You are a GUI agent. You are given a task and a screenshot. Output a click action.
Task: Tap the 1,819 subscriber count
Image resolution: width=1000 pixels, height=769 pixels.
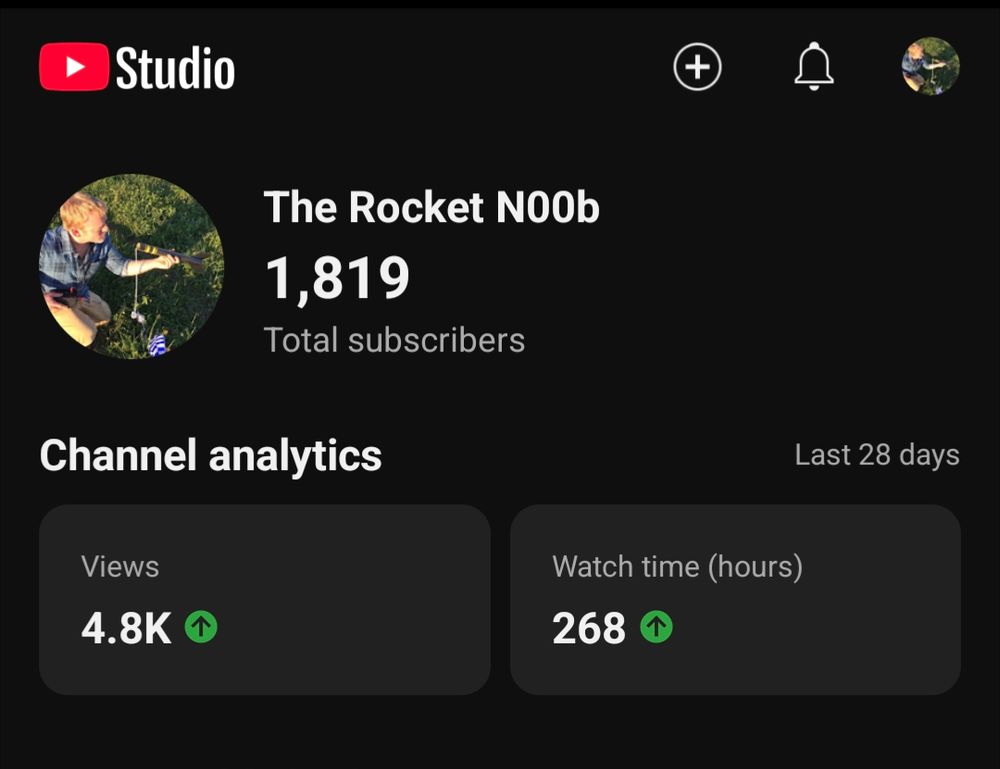(337, 278)
